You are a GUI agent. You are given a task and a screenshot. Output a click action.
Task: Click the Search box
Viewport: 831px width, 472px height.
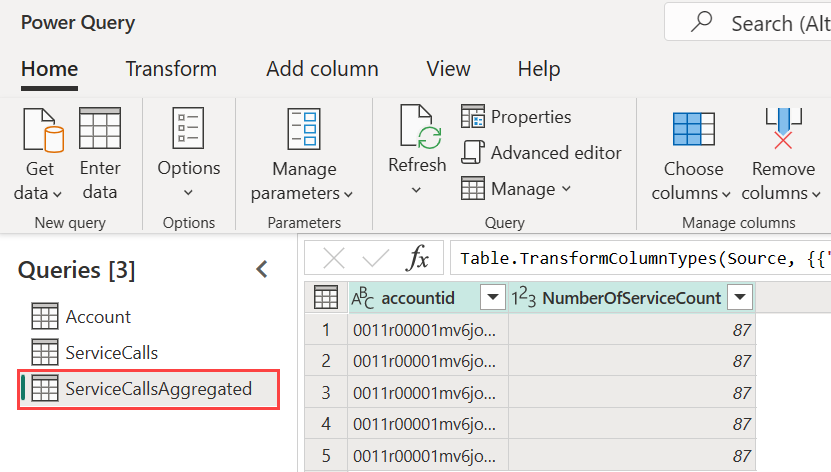[770, 23]
